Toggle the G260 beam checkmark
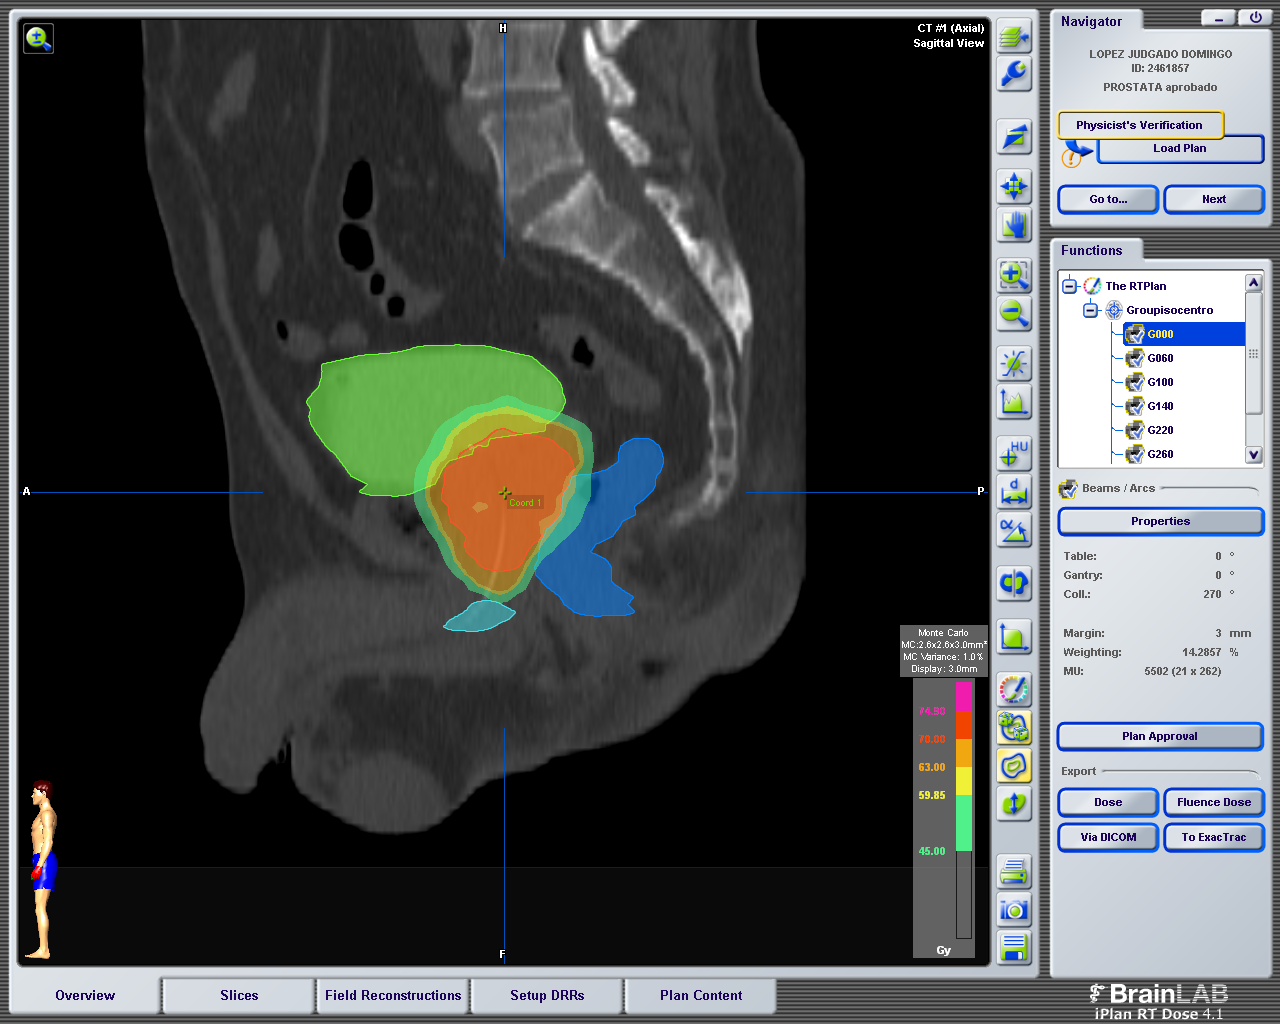This screenshot has width=1280, height=1024. (x=1136, y=453)
